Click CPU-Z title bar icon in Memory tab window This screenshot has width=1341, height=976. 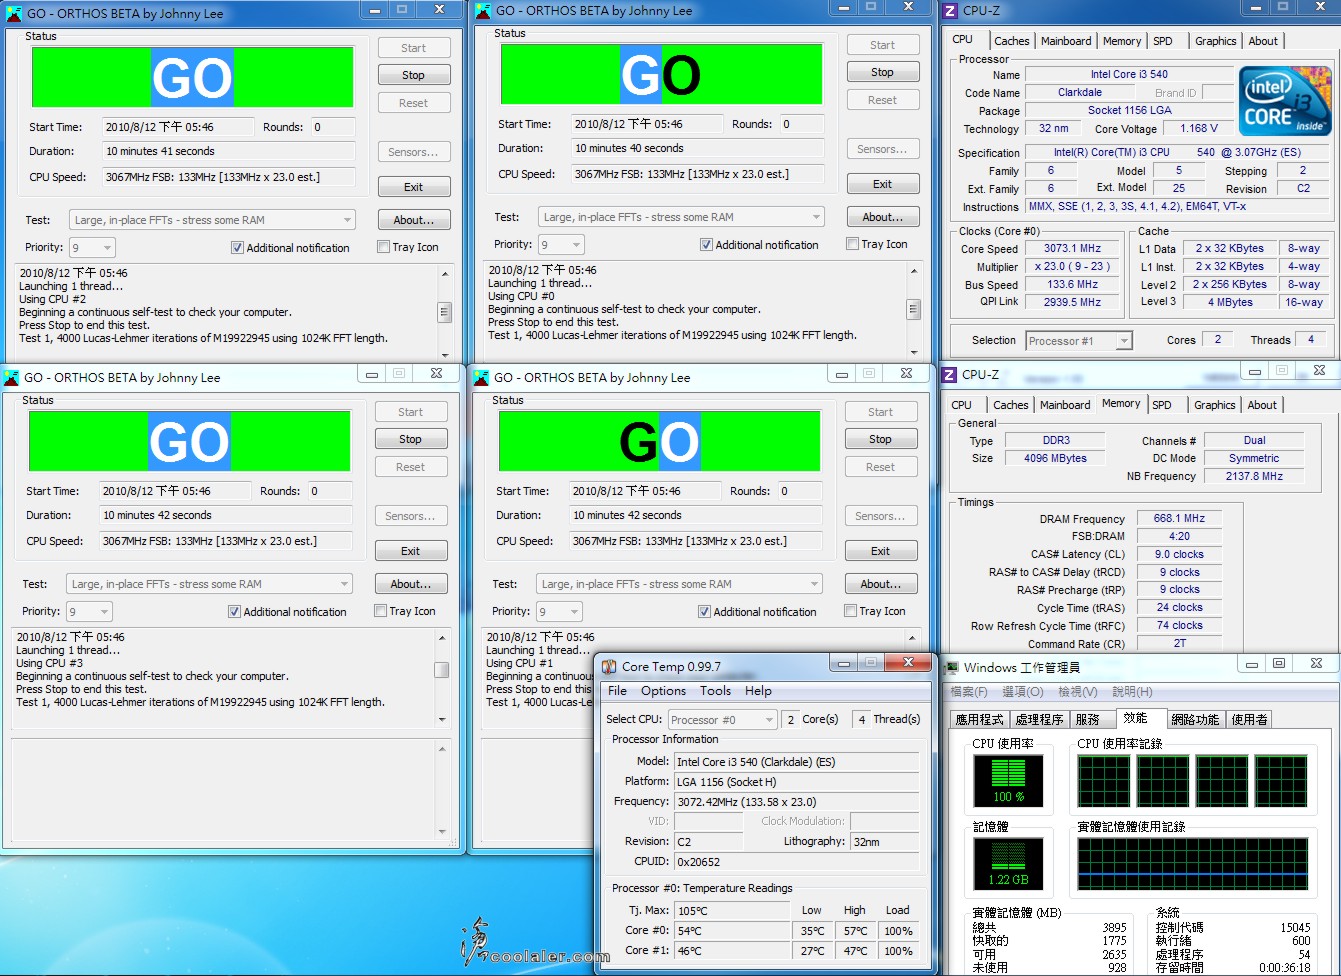tap(950, 375)
